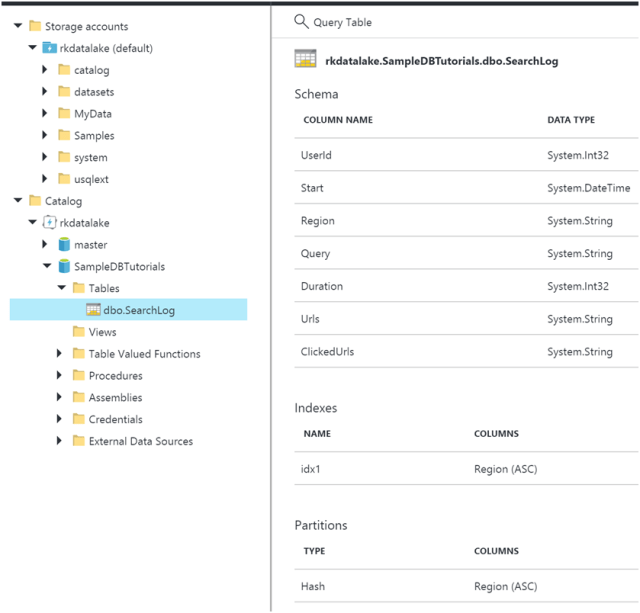Viewport: 640px width, 613px height.
Task: Collapse the Catalog root node
Action: [x=18, y=200]
